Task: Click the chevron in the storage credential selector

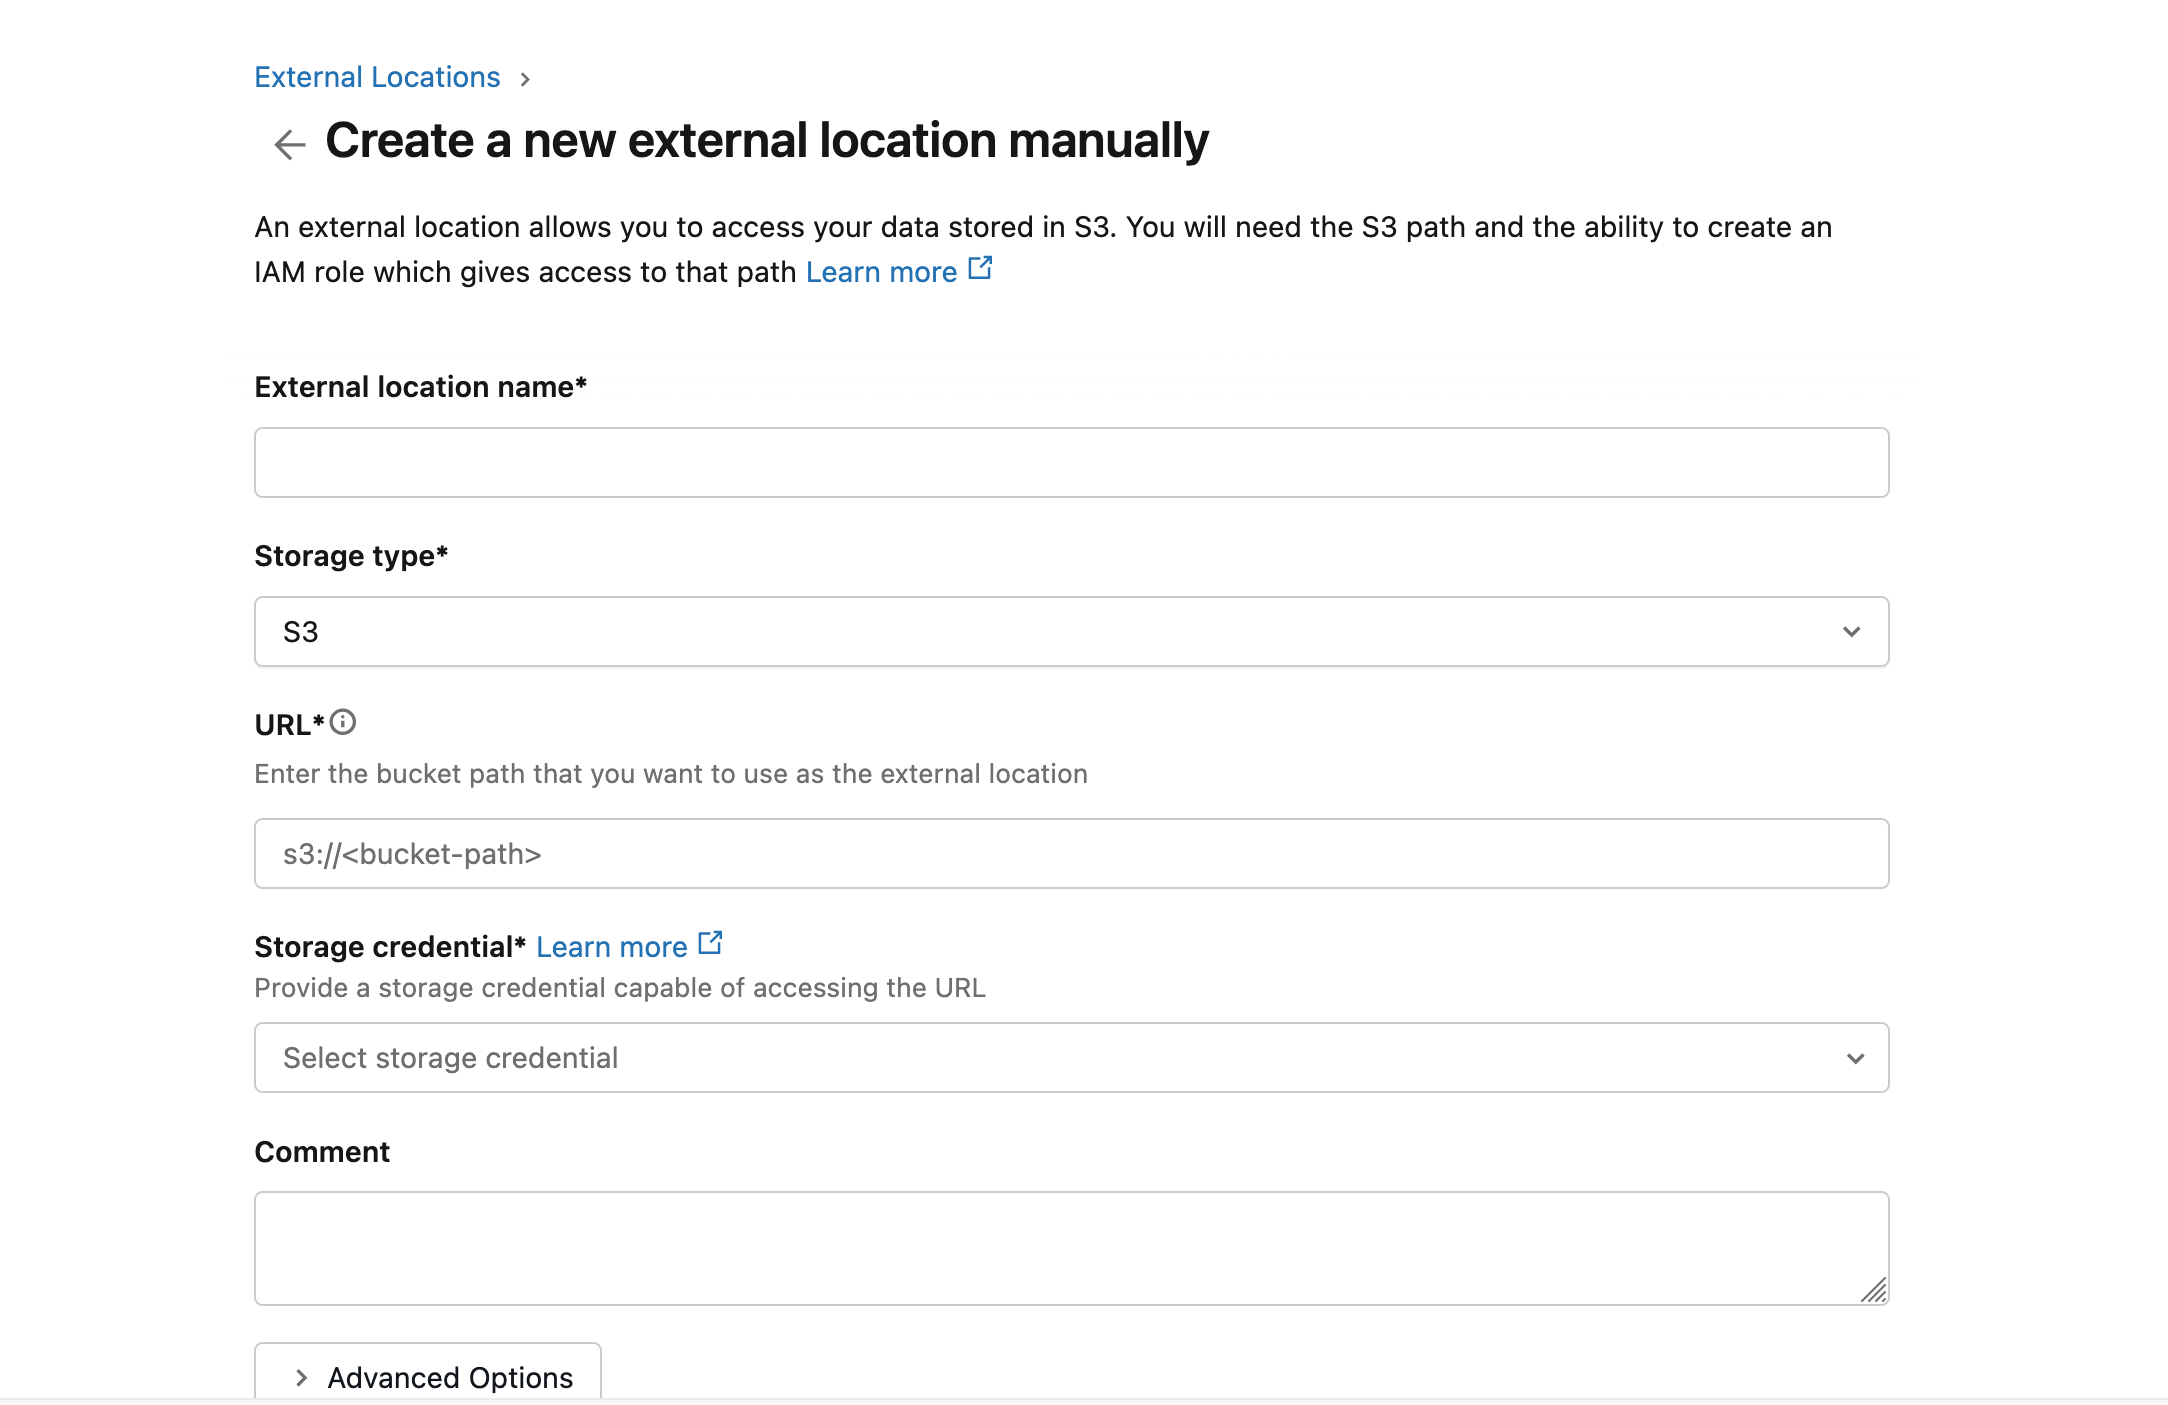Action: coord(1855,1057)
